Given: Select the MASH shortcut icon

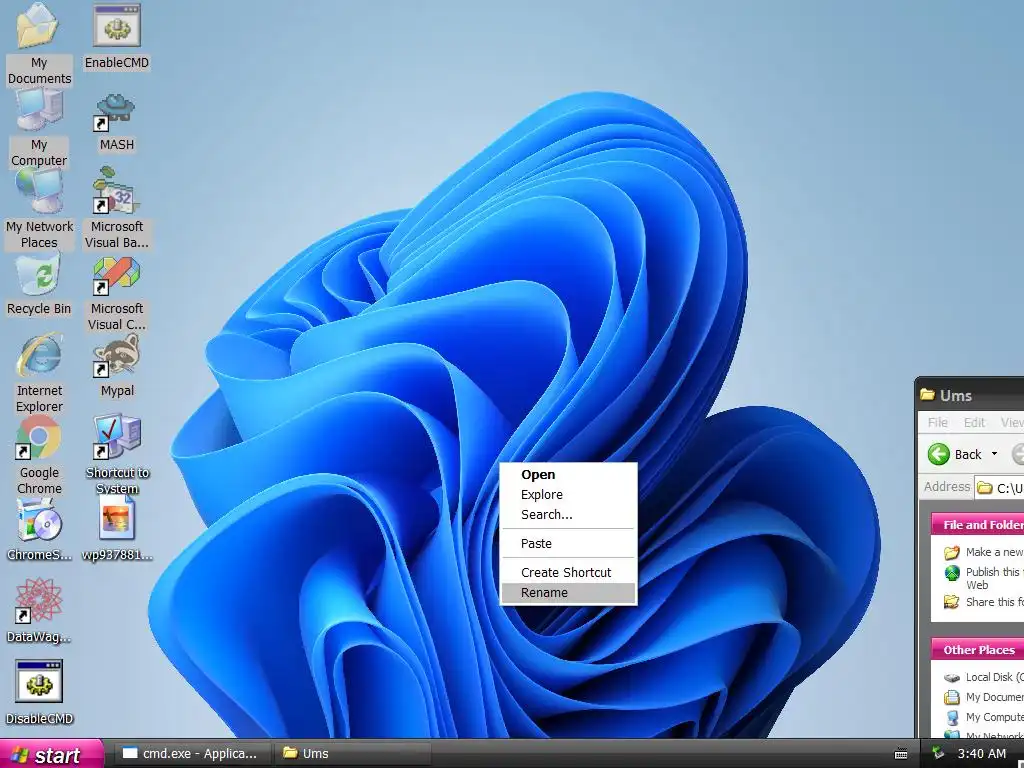Looking at the screenshot, I should 117,123.
